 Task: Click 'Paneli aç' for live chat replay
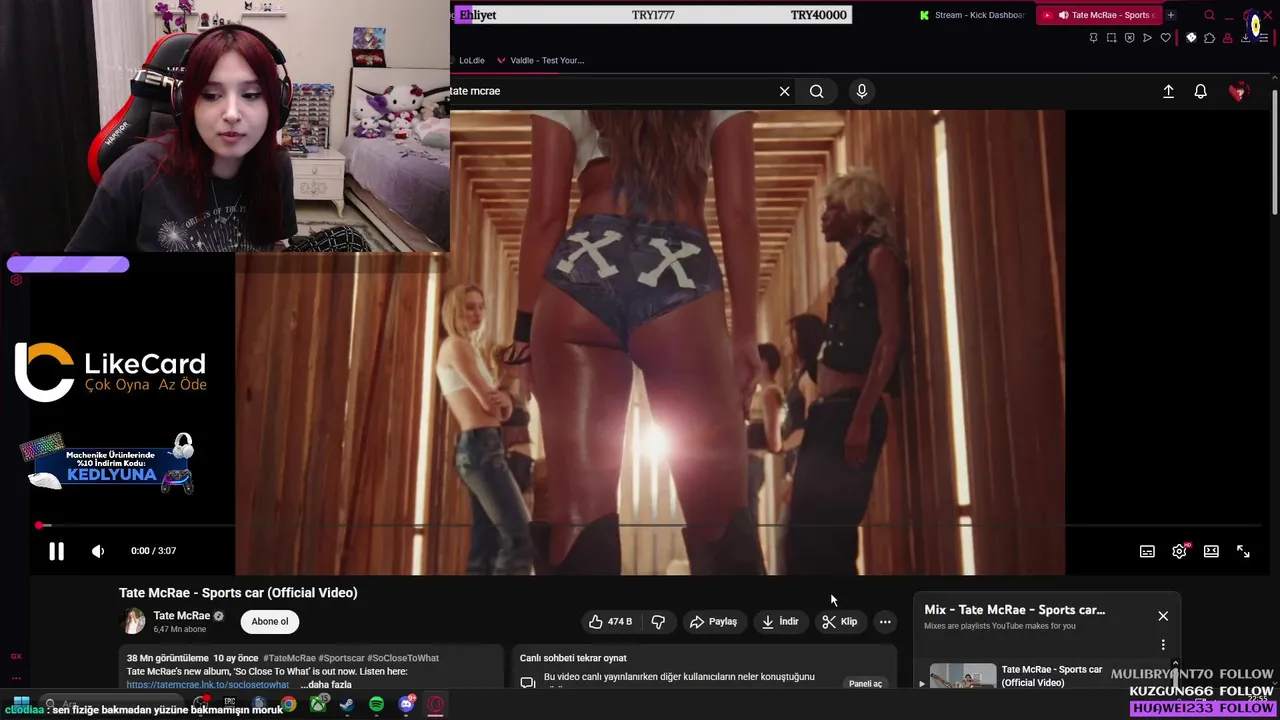pos(865,684)
